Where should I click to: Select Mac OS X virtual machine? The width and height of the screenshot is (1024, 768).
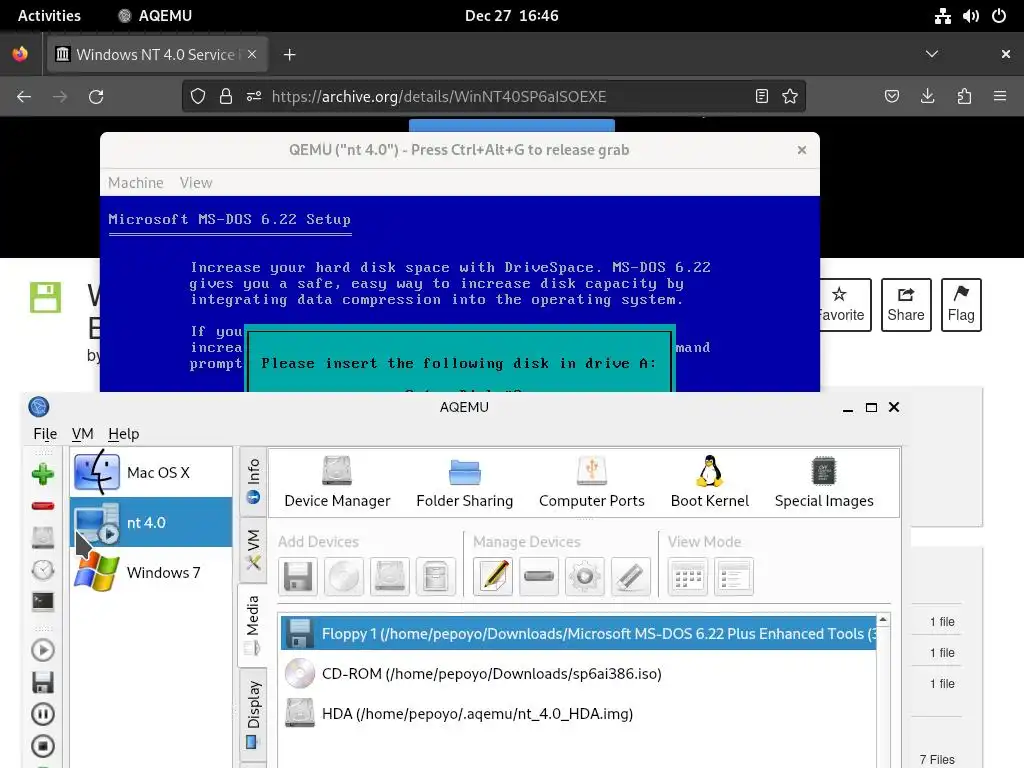[151, 472]
